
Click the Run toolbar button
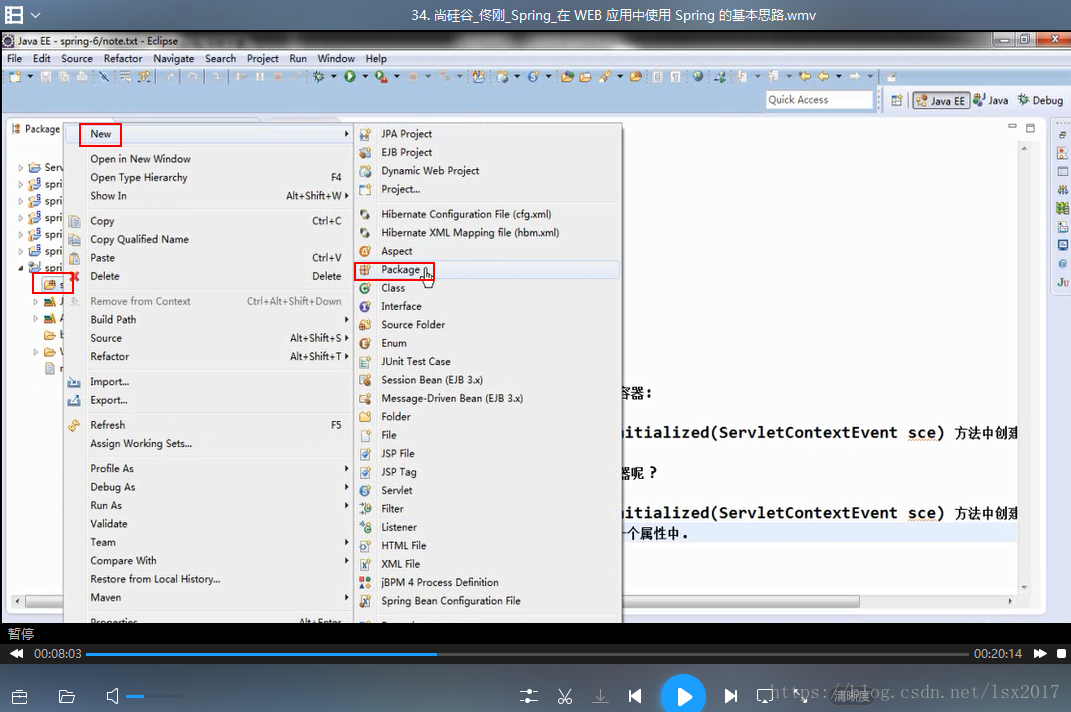click(x=350, y=77)
